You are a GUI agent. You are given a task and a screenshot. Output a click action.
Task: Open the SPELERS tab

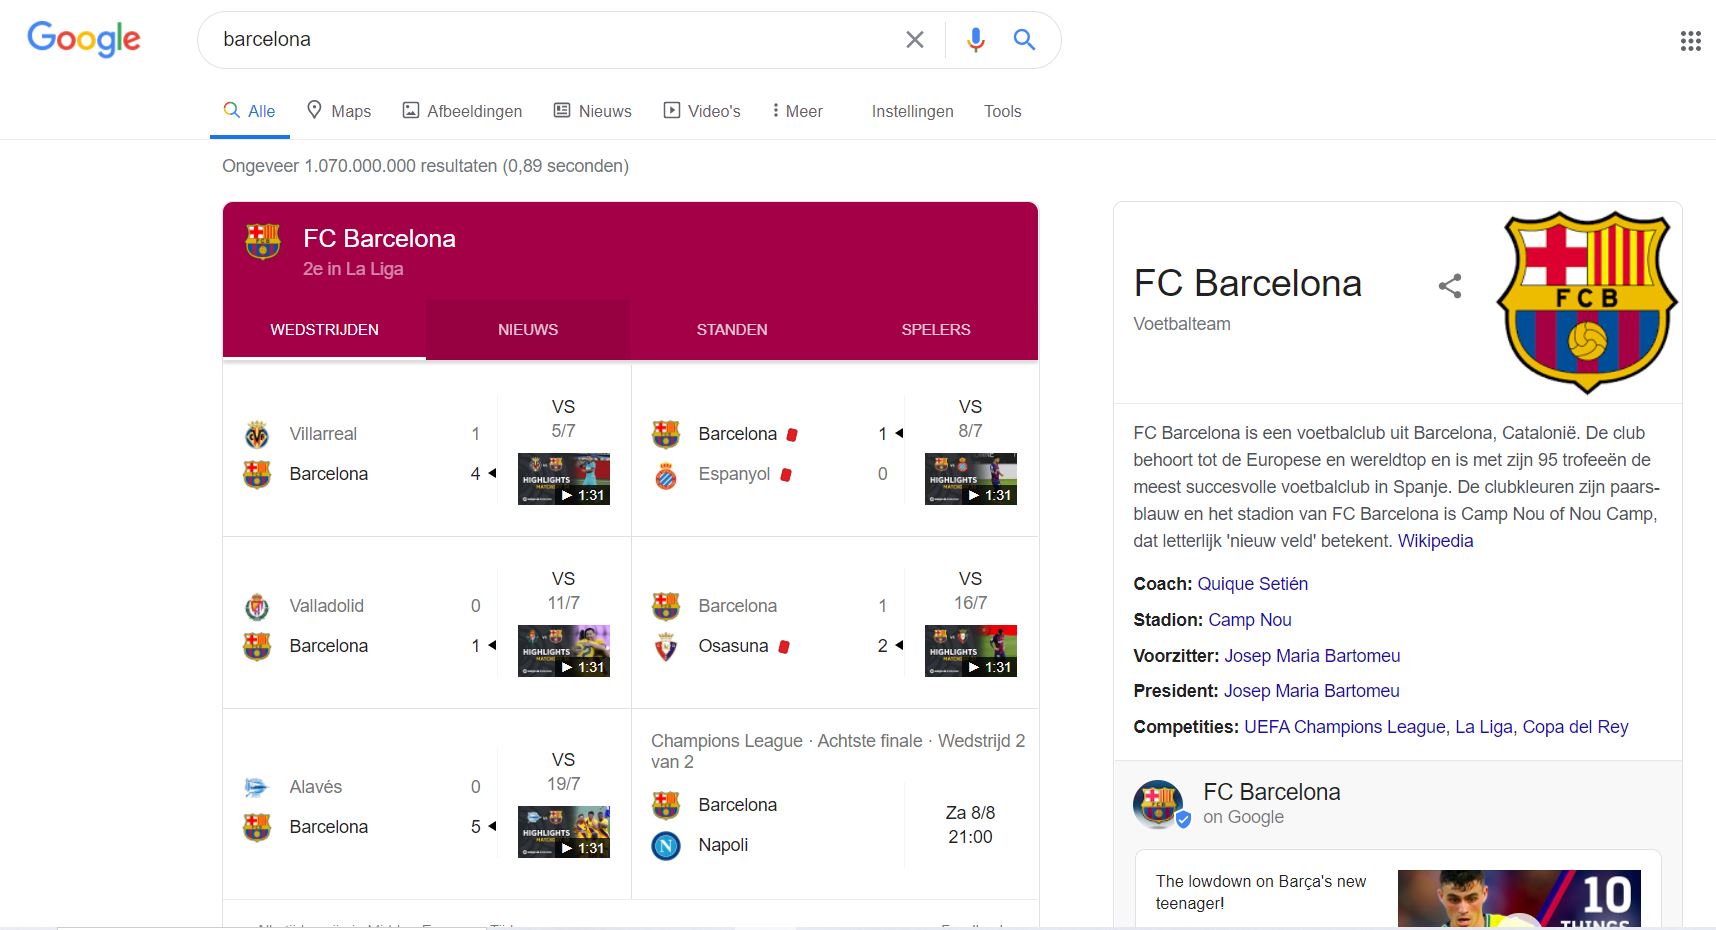tap(935, 330)
